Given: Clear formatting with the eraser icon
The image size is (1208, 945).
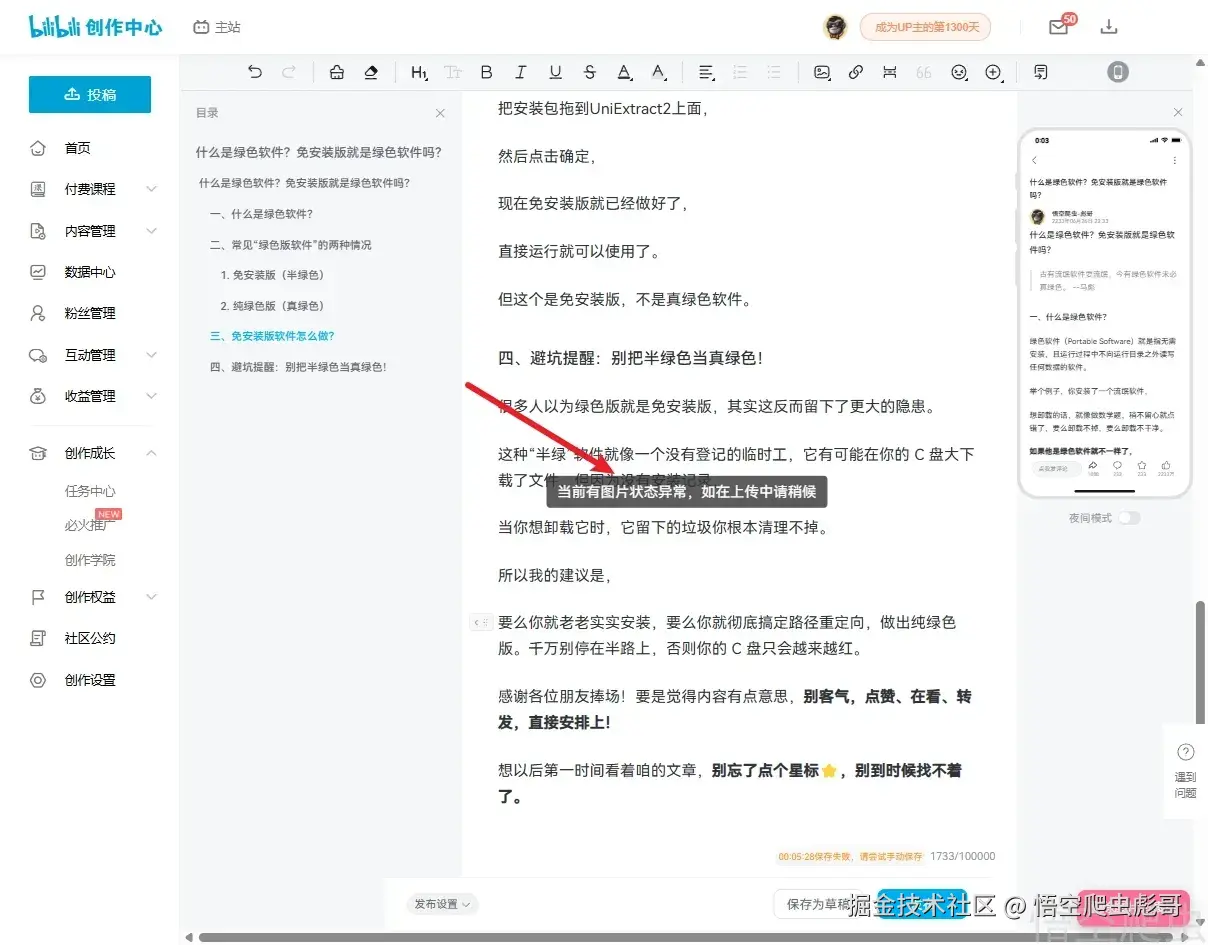Looking at the screenshot, I should point(371,72).
